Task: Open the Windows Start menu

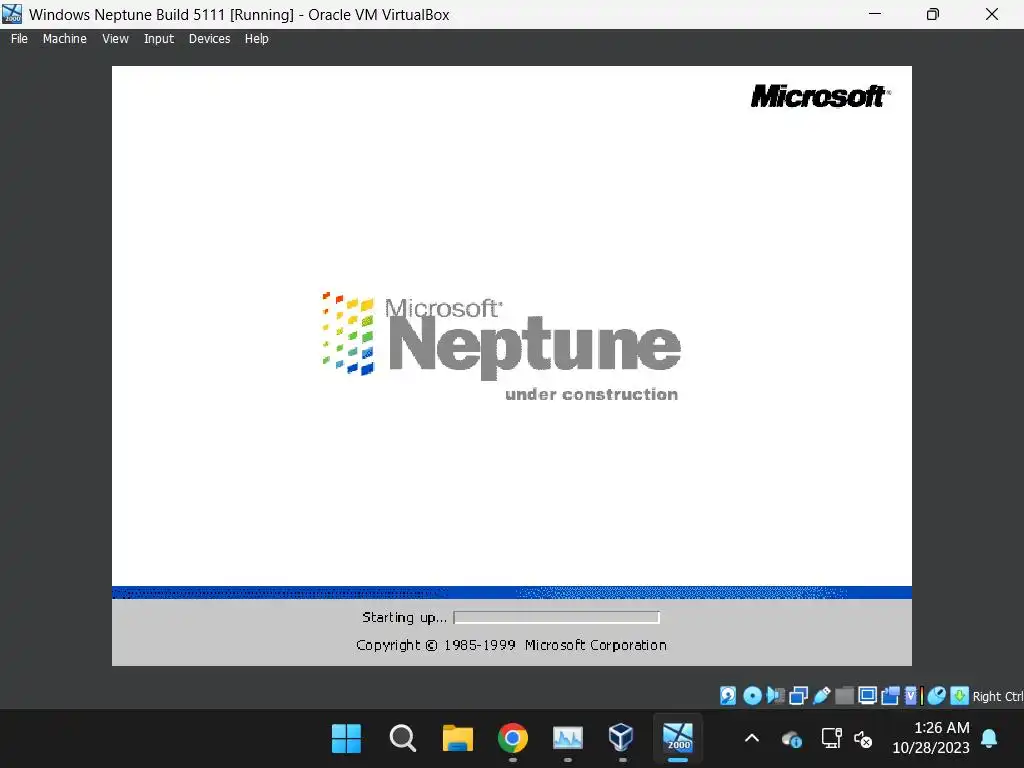Action: (x=346, y=739)
